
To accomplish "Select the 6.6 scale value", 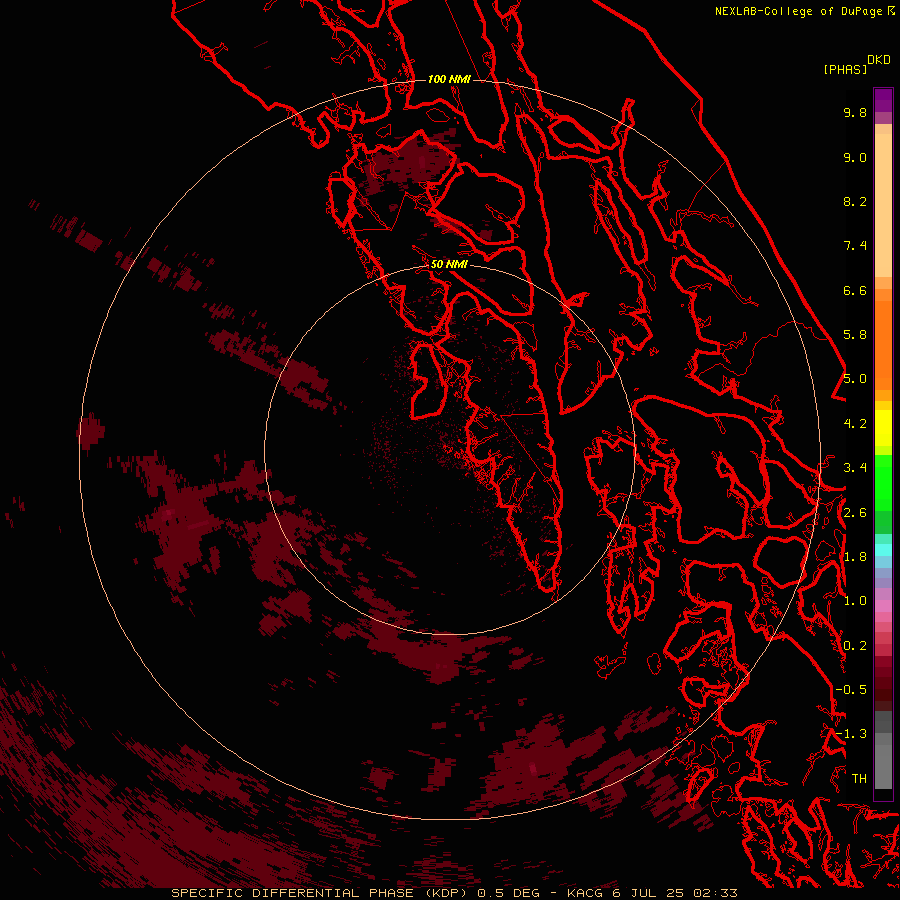I will (855, 290).
